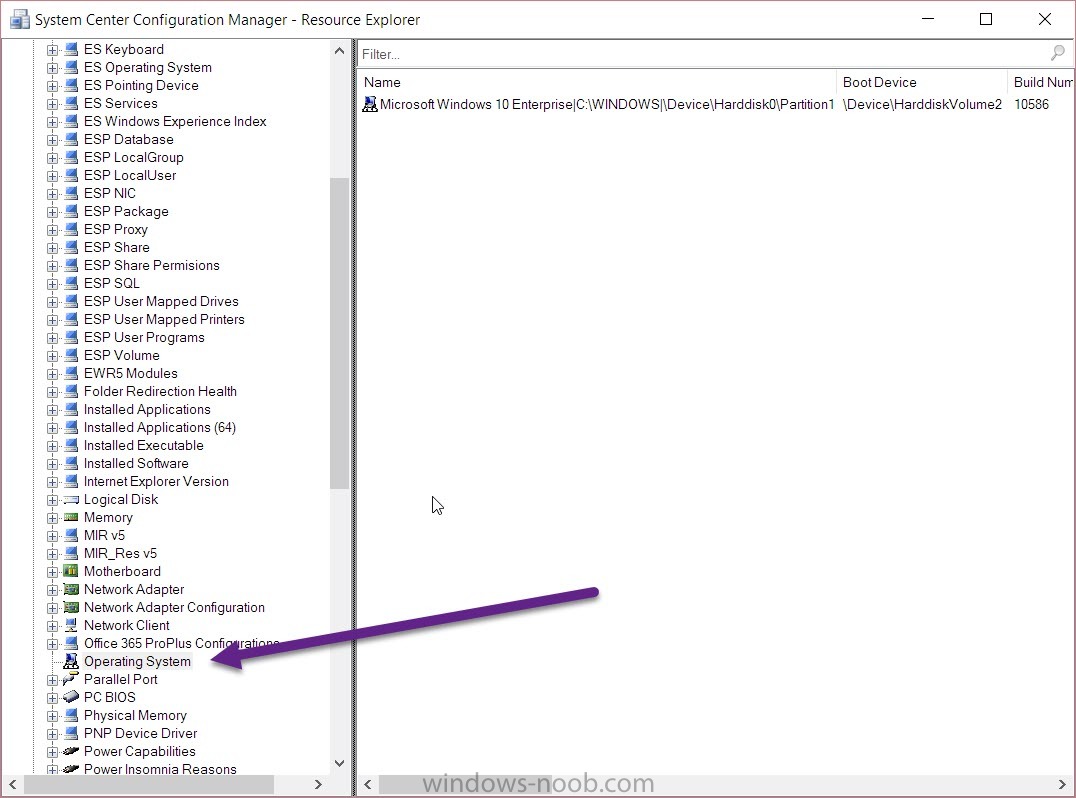Click the Resource Explorer title bar icon
The image size is (1076, 798).
19,19
